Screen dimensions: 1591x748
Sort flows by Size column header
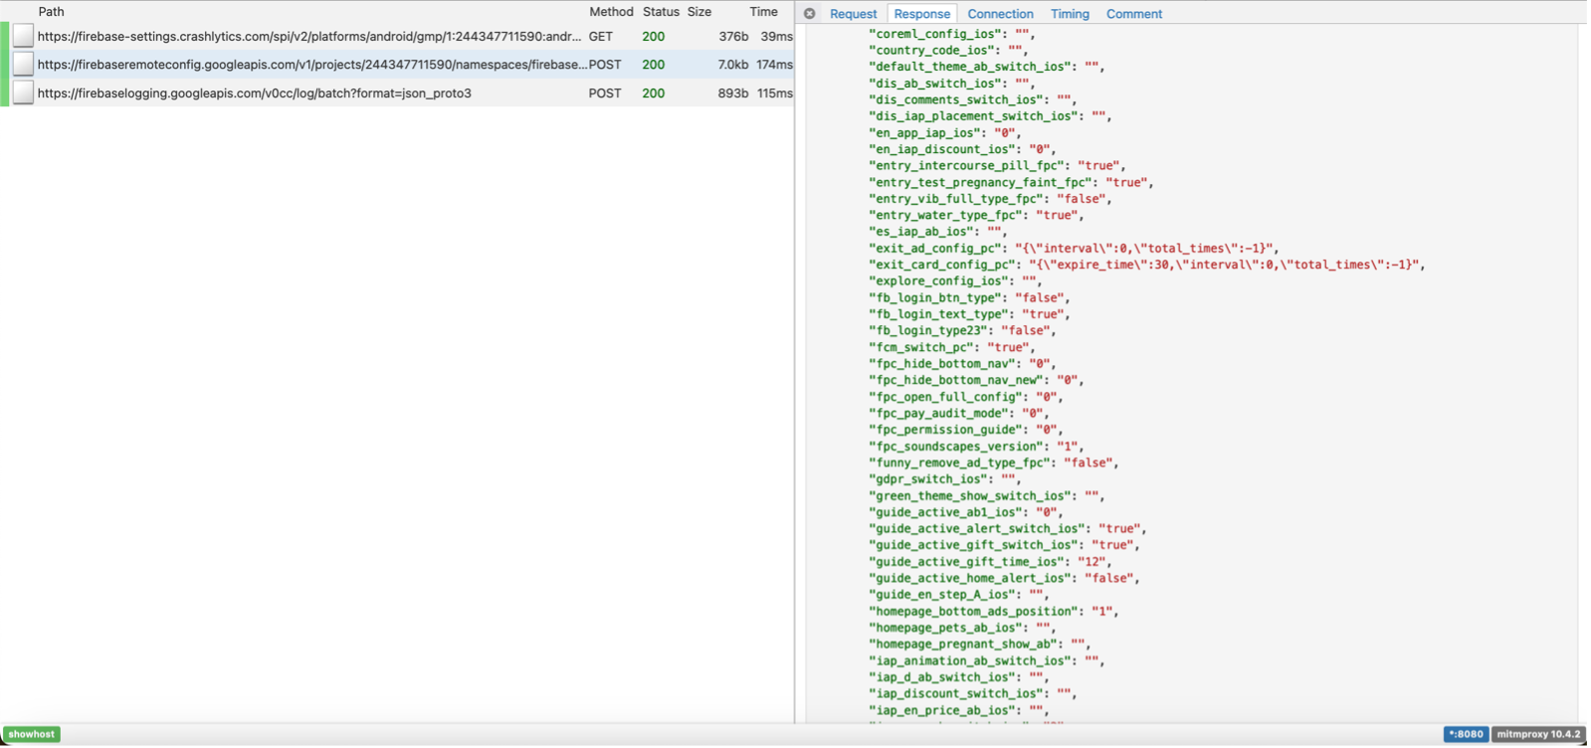coord(699,12)
